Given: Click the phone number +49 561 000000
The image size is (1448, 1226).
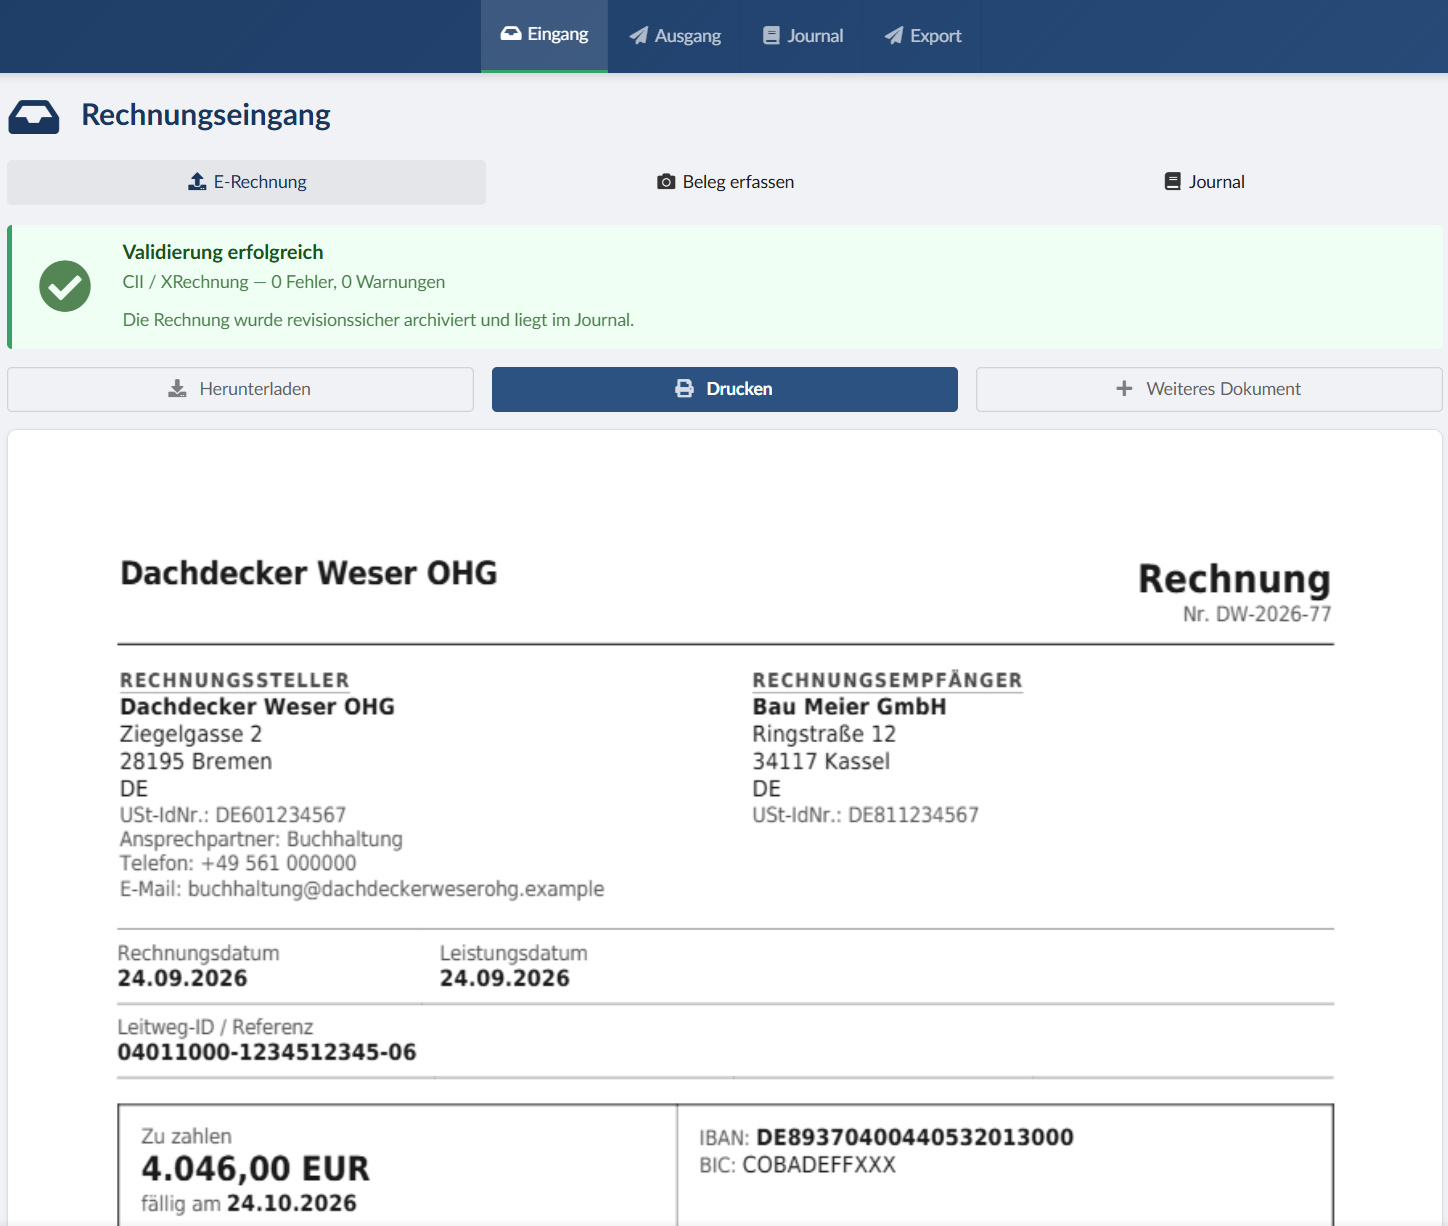Looking at the screenshot, I should [279, 863].
